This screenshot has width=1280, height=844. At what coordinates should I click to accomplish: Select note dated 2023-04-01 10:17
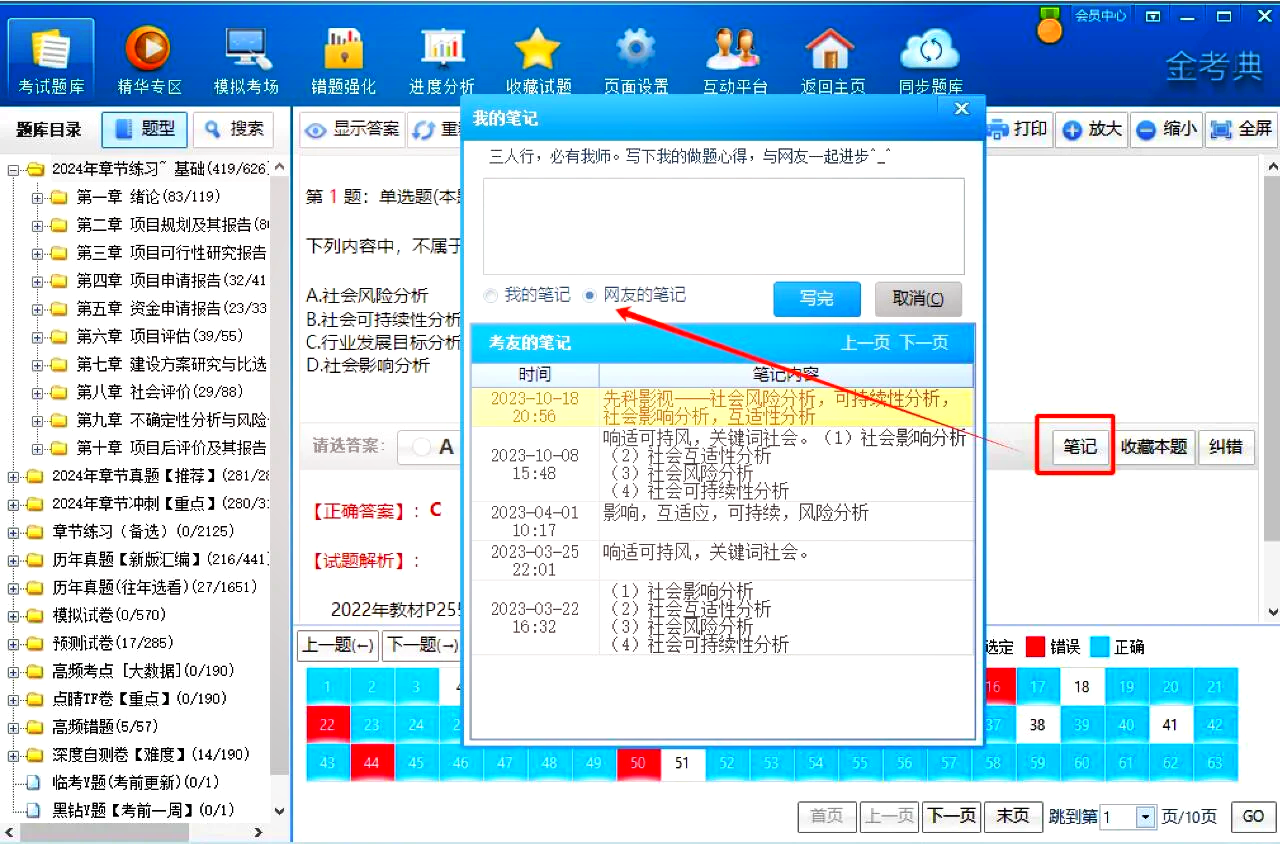click(722, 521)
